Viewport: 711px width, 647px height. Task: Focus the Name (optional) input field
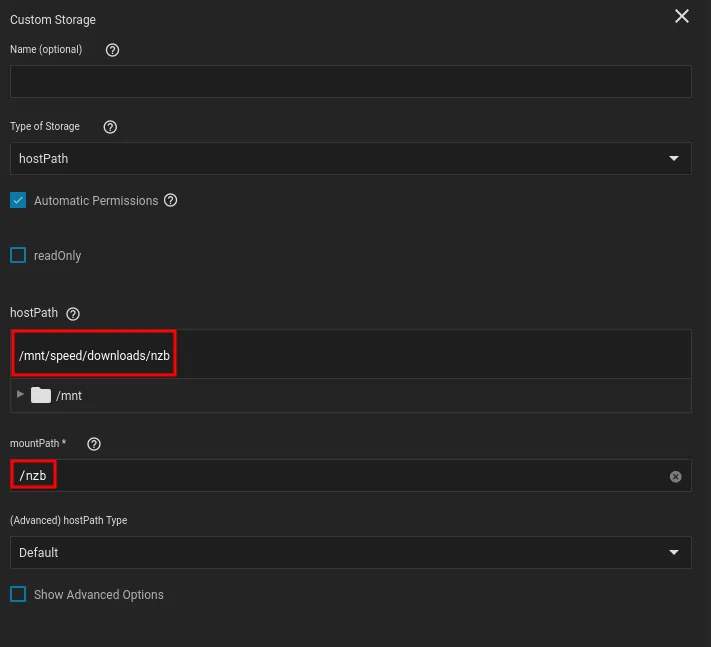[351, 82]
